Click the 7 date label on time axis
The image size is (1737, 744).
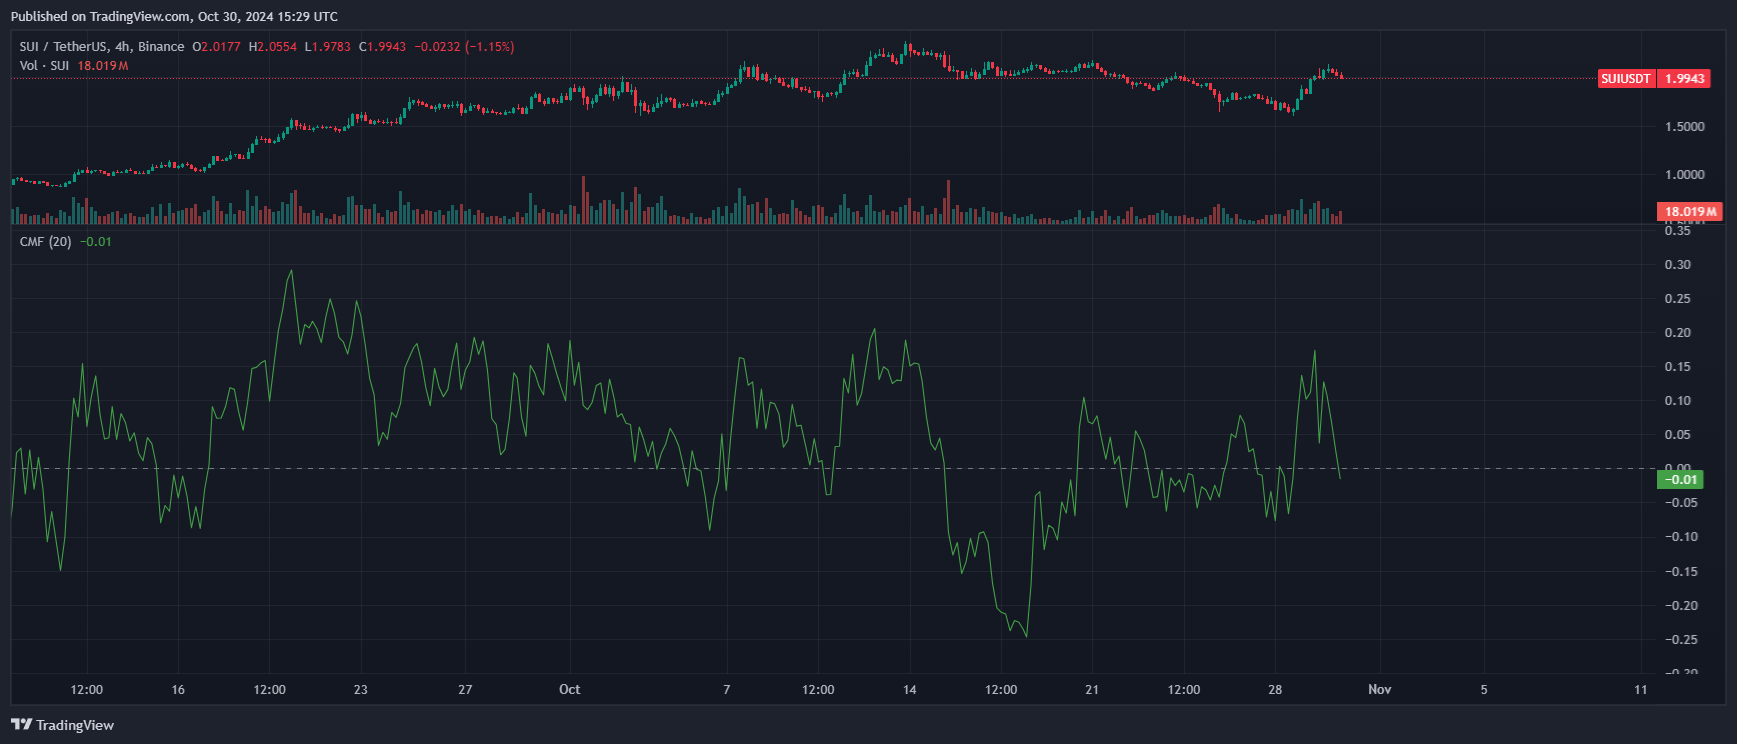727,689
